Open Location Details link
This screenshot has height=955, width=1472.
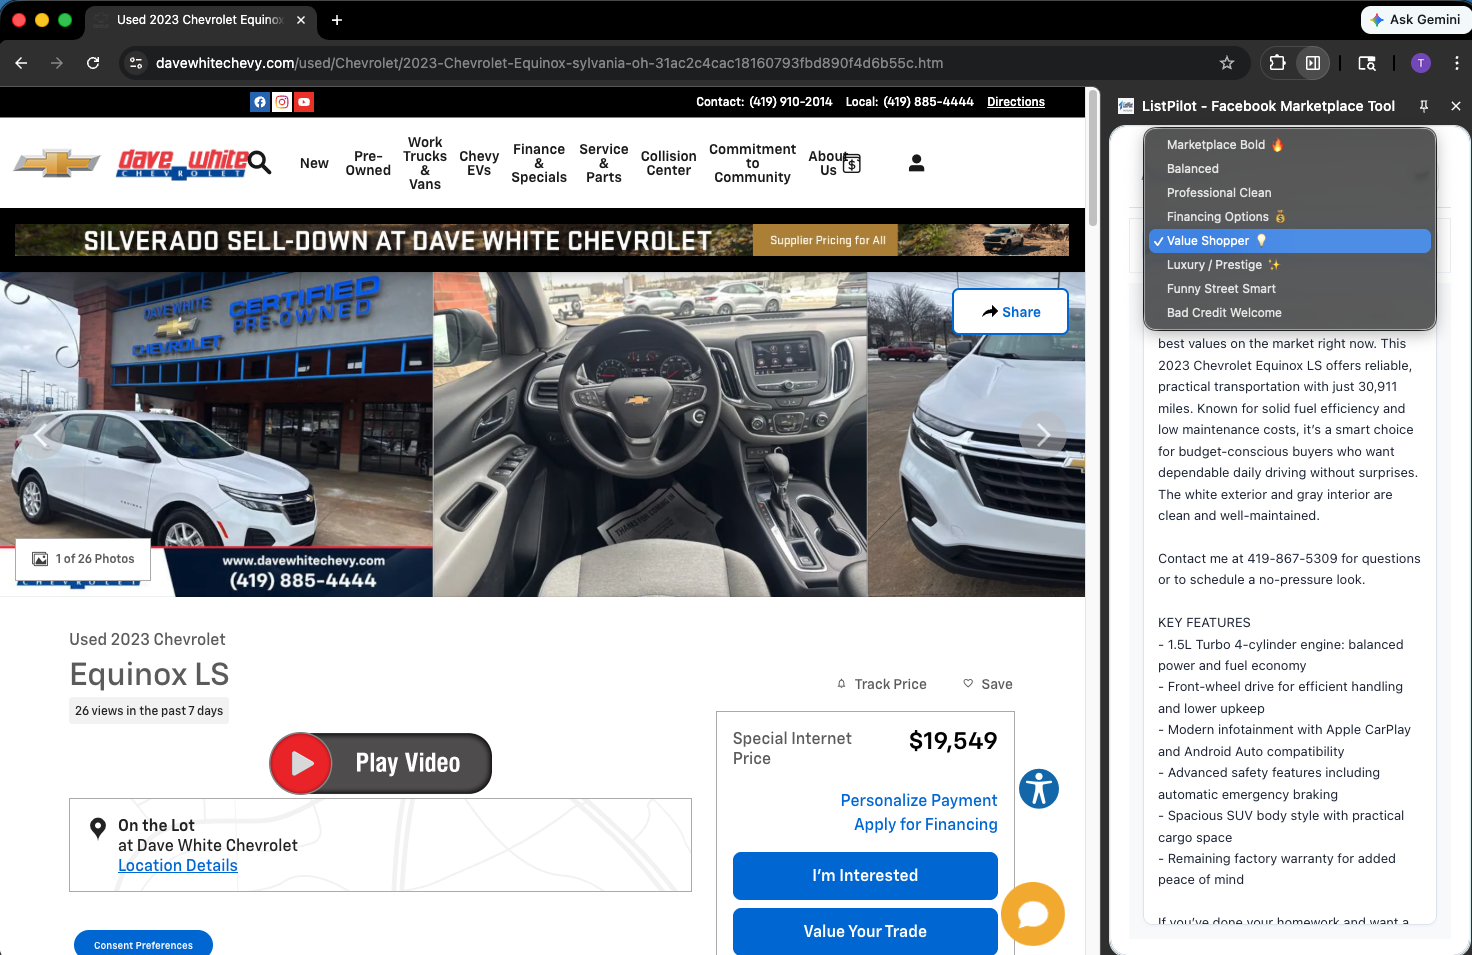pyautogui.click(x=178, y=866)
